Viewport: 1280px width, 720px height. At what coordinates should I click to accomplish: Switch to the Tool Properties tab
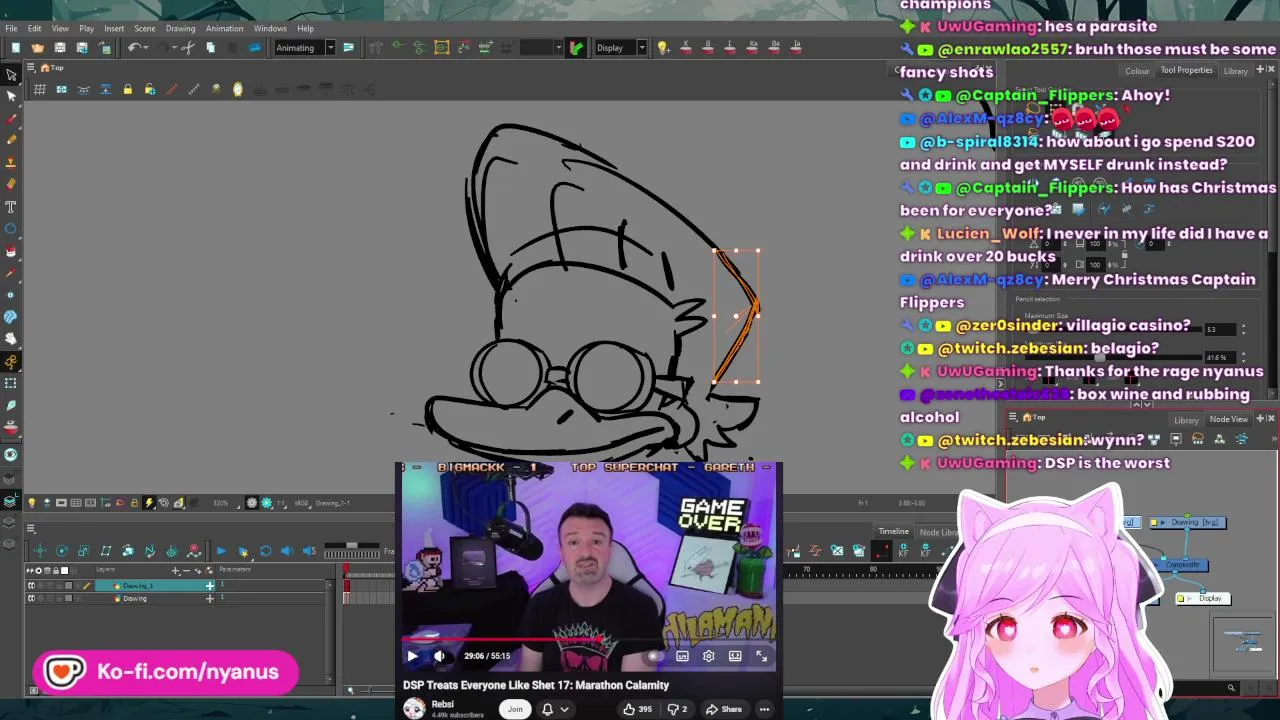click(x=1186, y=70)
